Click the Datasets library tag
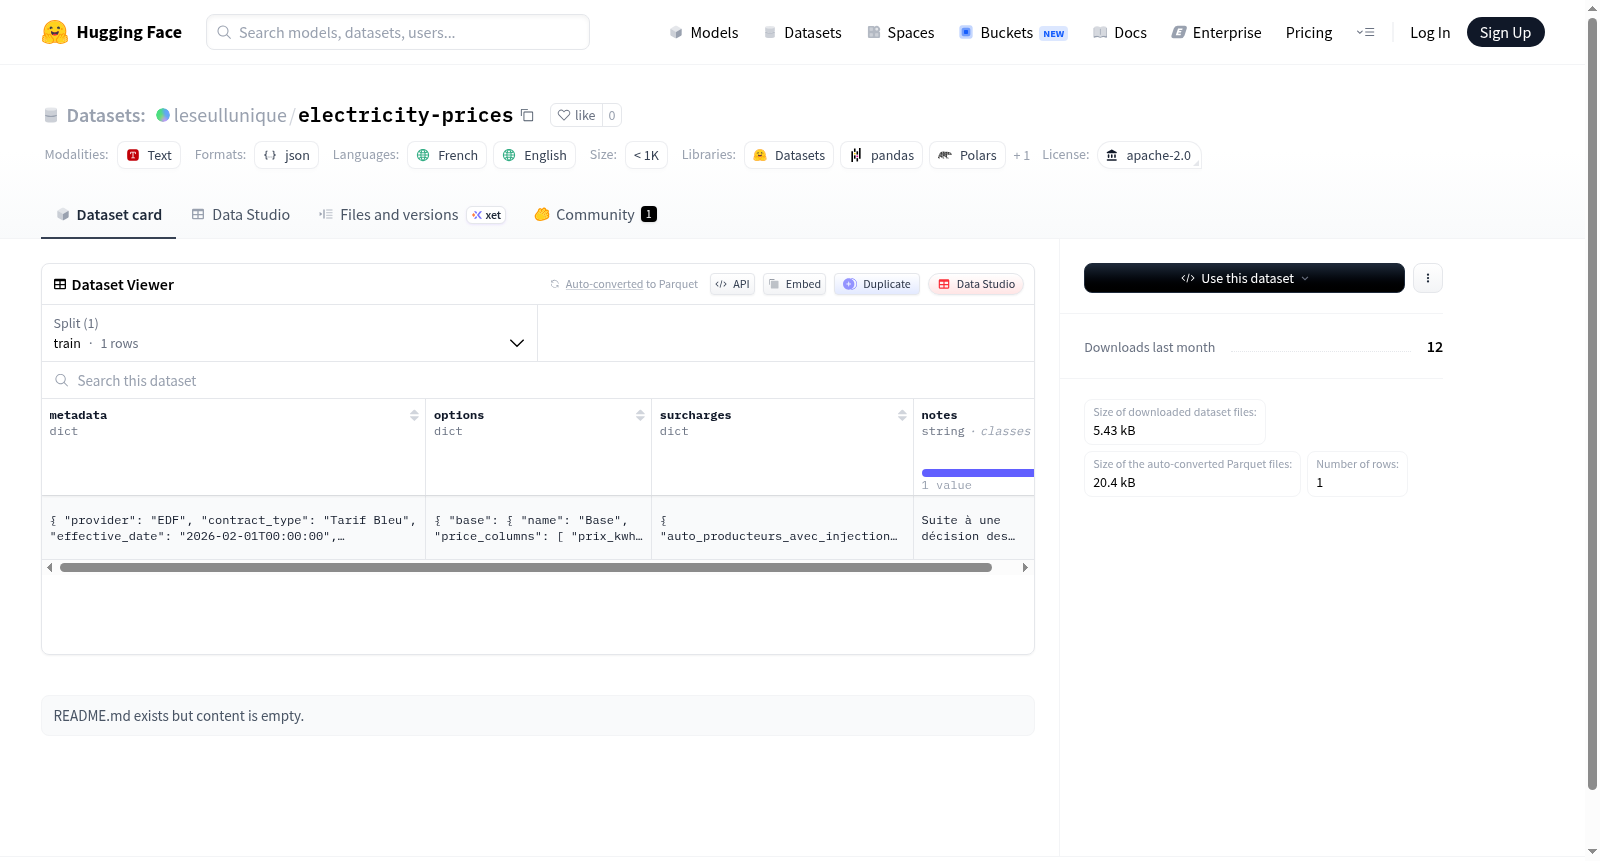1600x861 pixels. 789,155
